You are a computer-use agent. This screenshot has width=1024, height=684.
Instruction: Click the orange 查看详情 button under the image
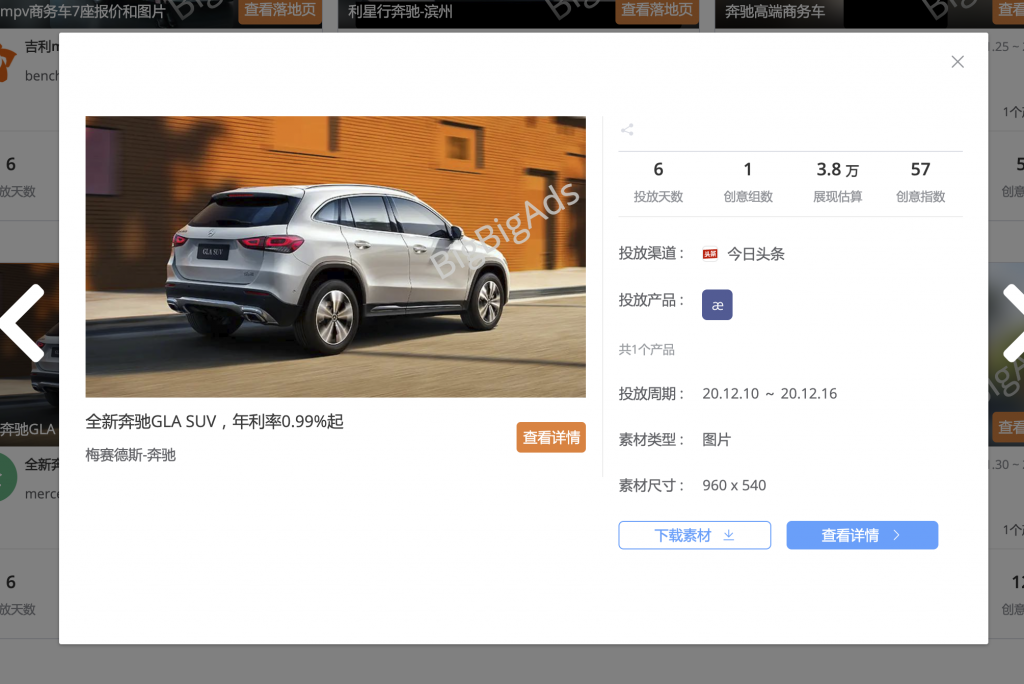[x=551, y=437]
